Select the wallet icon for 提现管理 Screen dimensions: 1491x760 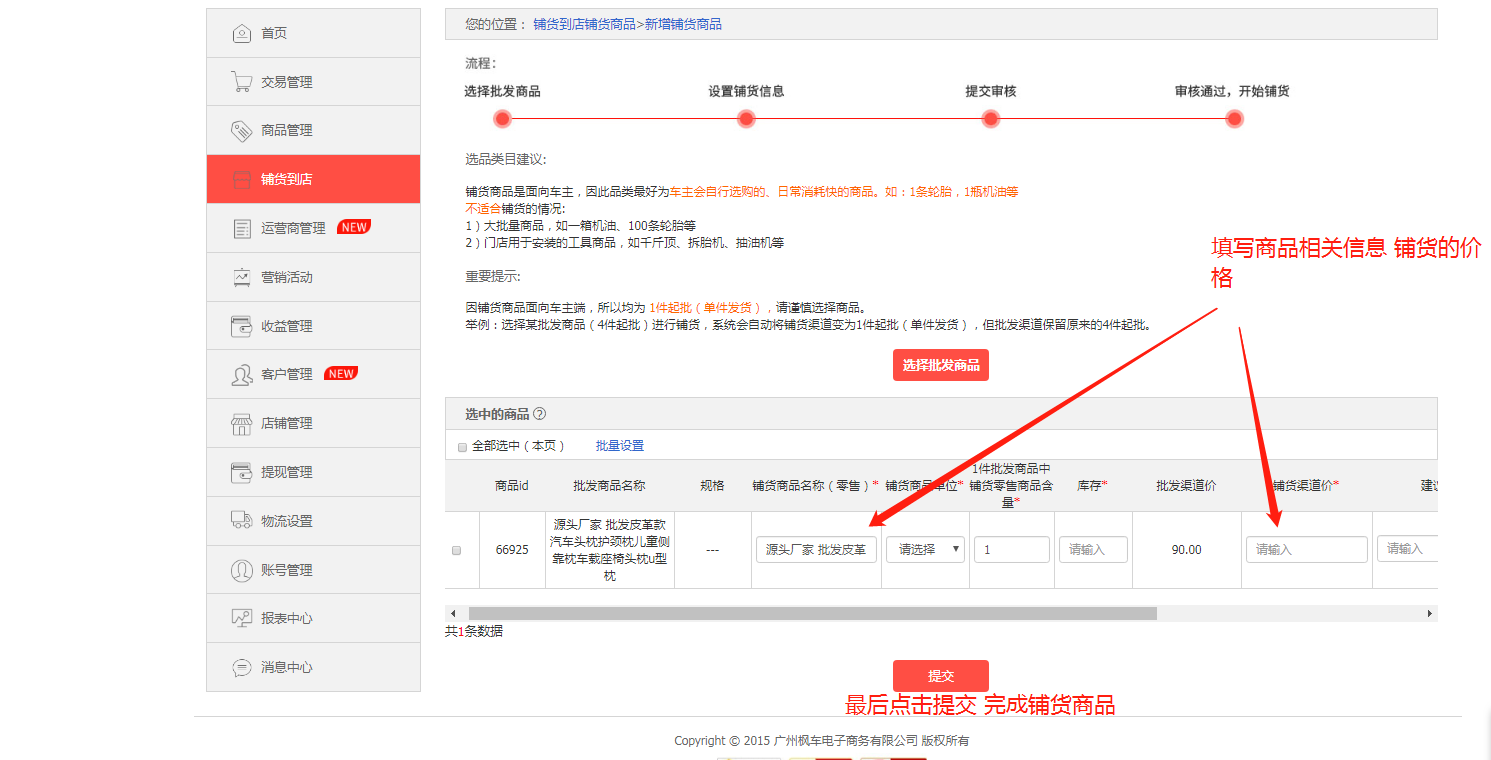[240, 471]
